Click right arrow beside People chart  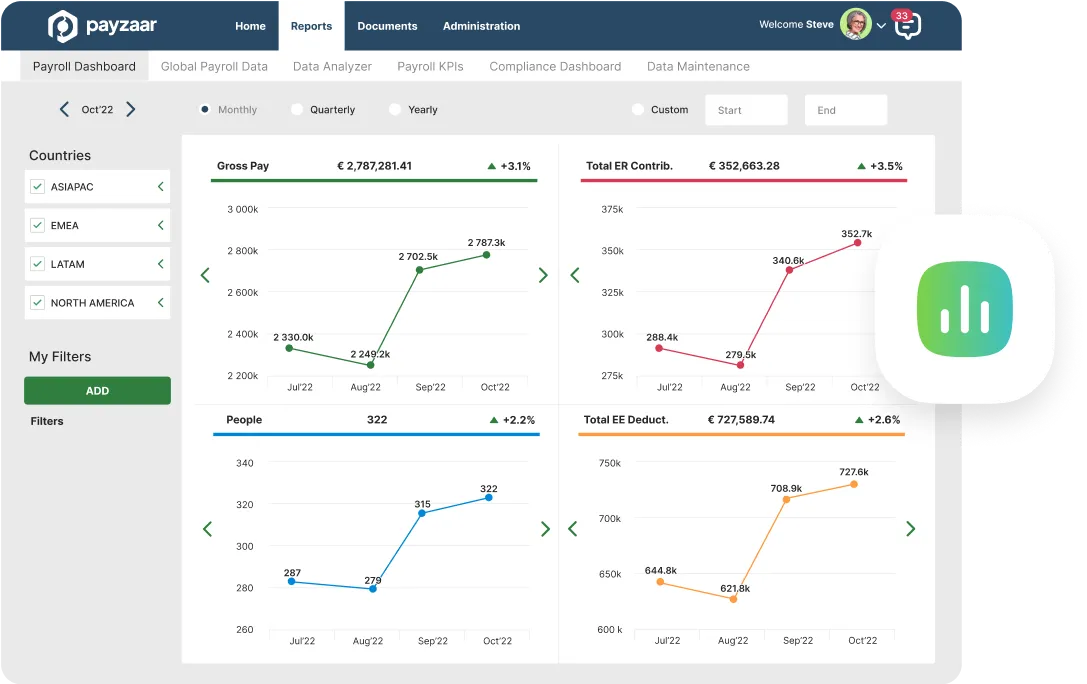pos(545,529)
